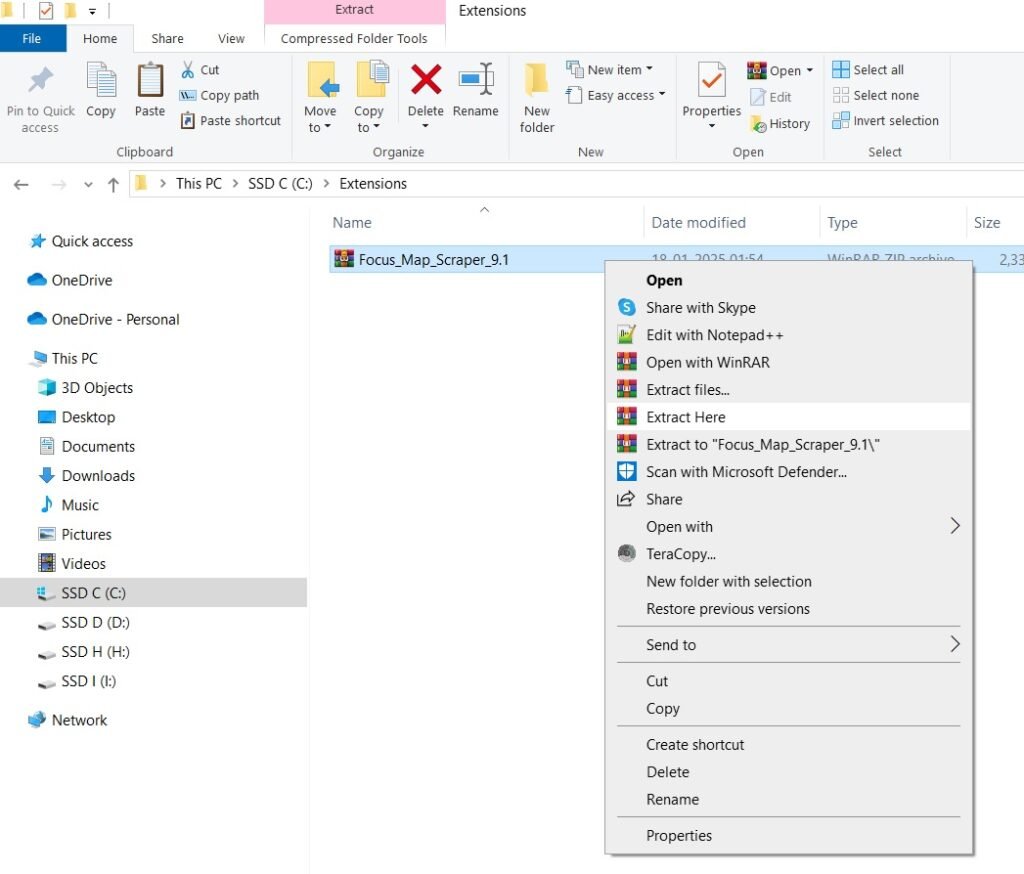Expand the Open with submenu
This screenshot has height=874, width=1024.
point(680,526)
